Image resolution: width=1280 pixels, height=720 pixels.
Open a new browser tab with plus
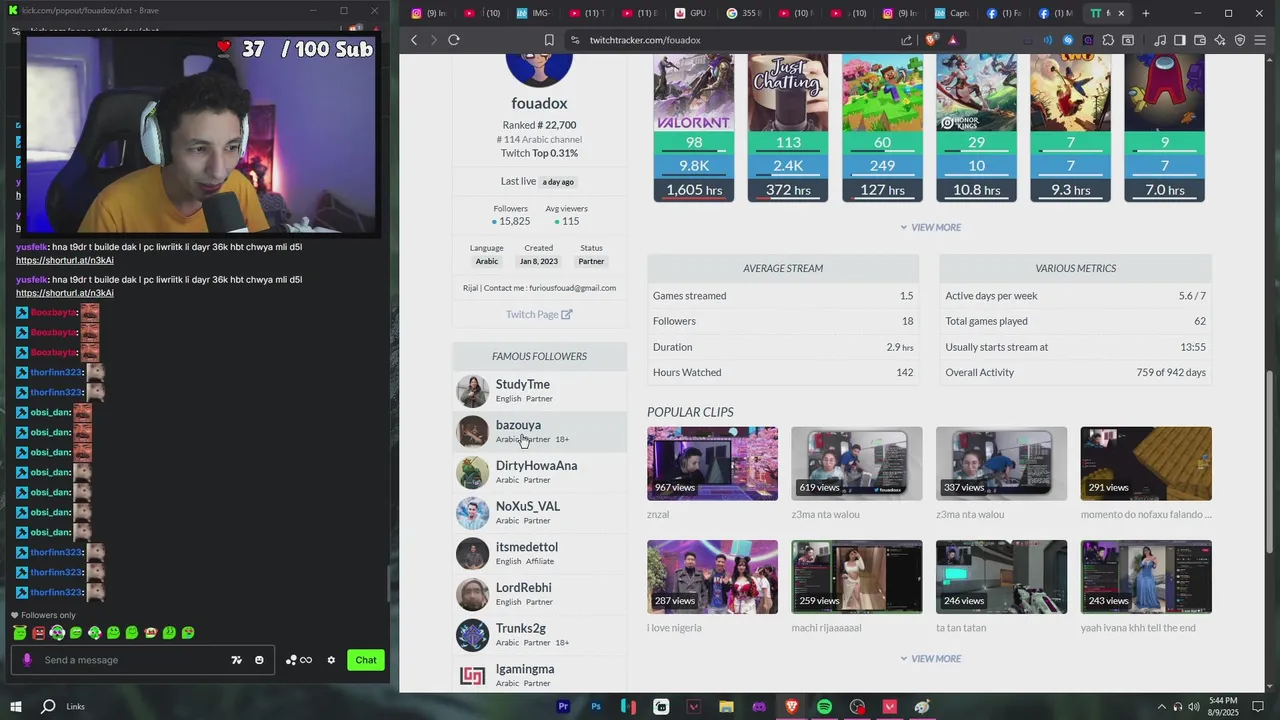[x=1146, y=13]
